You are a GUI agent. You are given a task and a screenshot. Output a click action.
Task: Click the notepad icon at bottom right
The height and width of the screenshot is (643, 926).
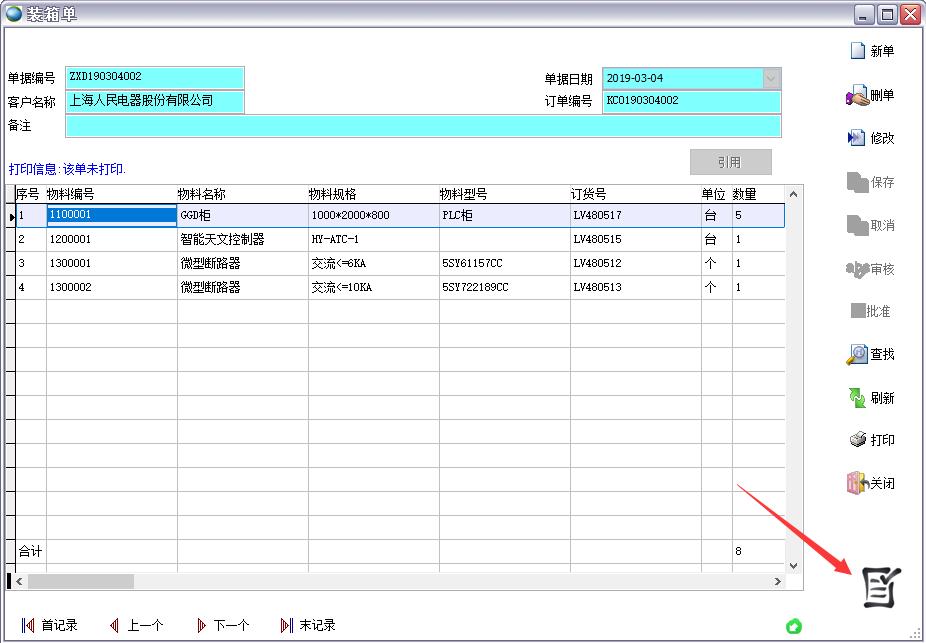click(881, 587)
